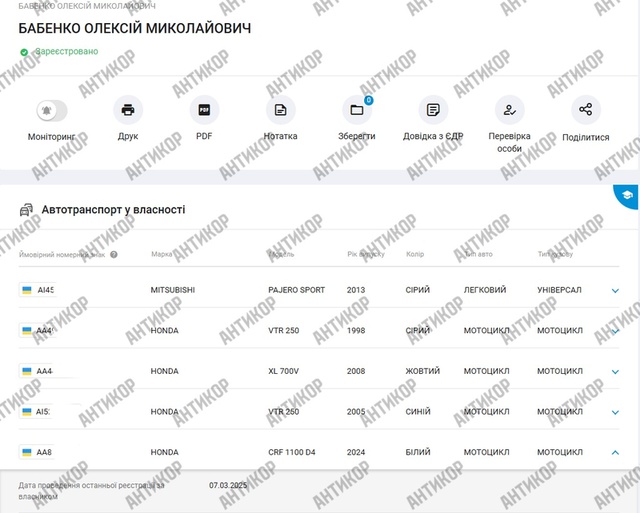640x513 pixels.
Task: Click the heading БАБЕНКО ОЛЕКСІЙ МИКОЛАЙОВИЧ
Action: point(135,28)
